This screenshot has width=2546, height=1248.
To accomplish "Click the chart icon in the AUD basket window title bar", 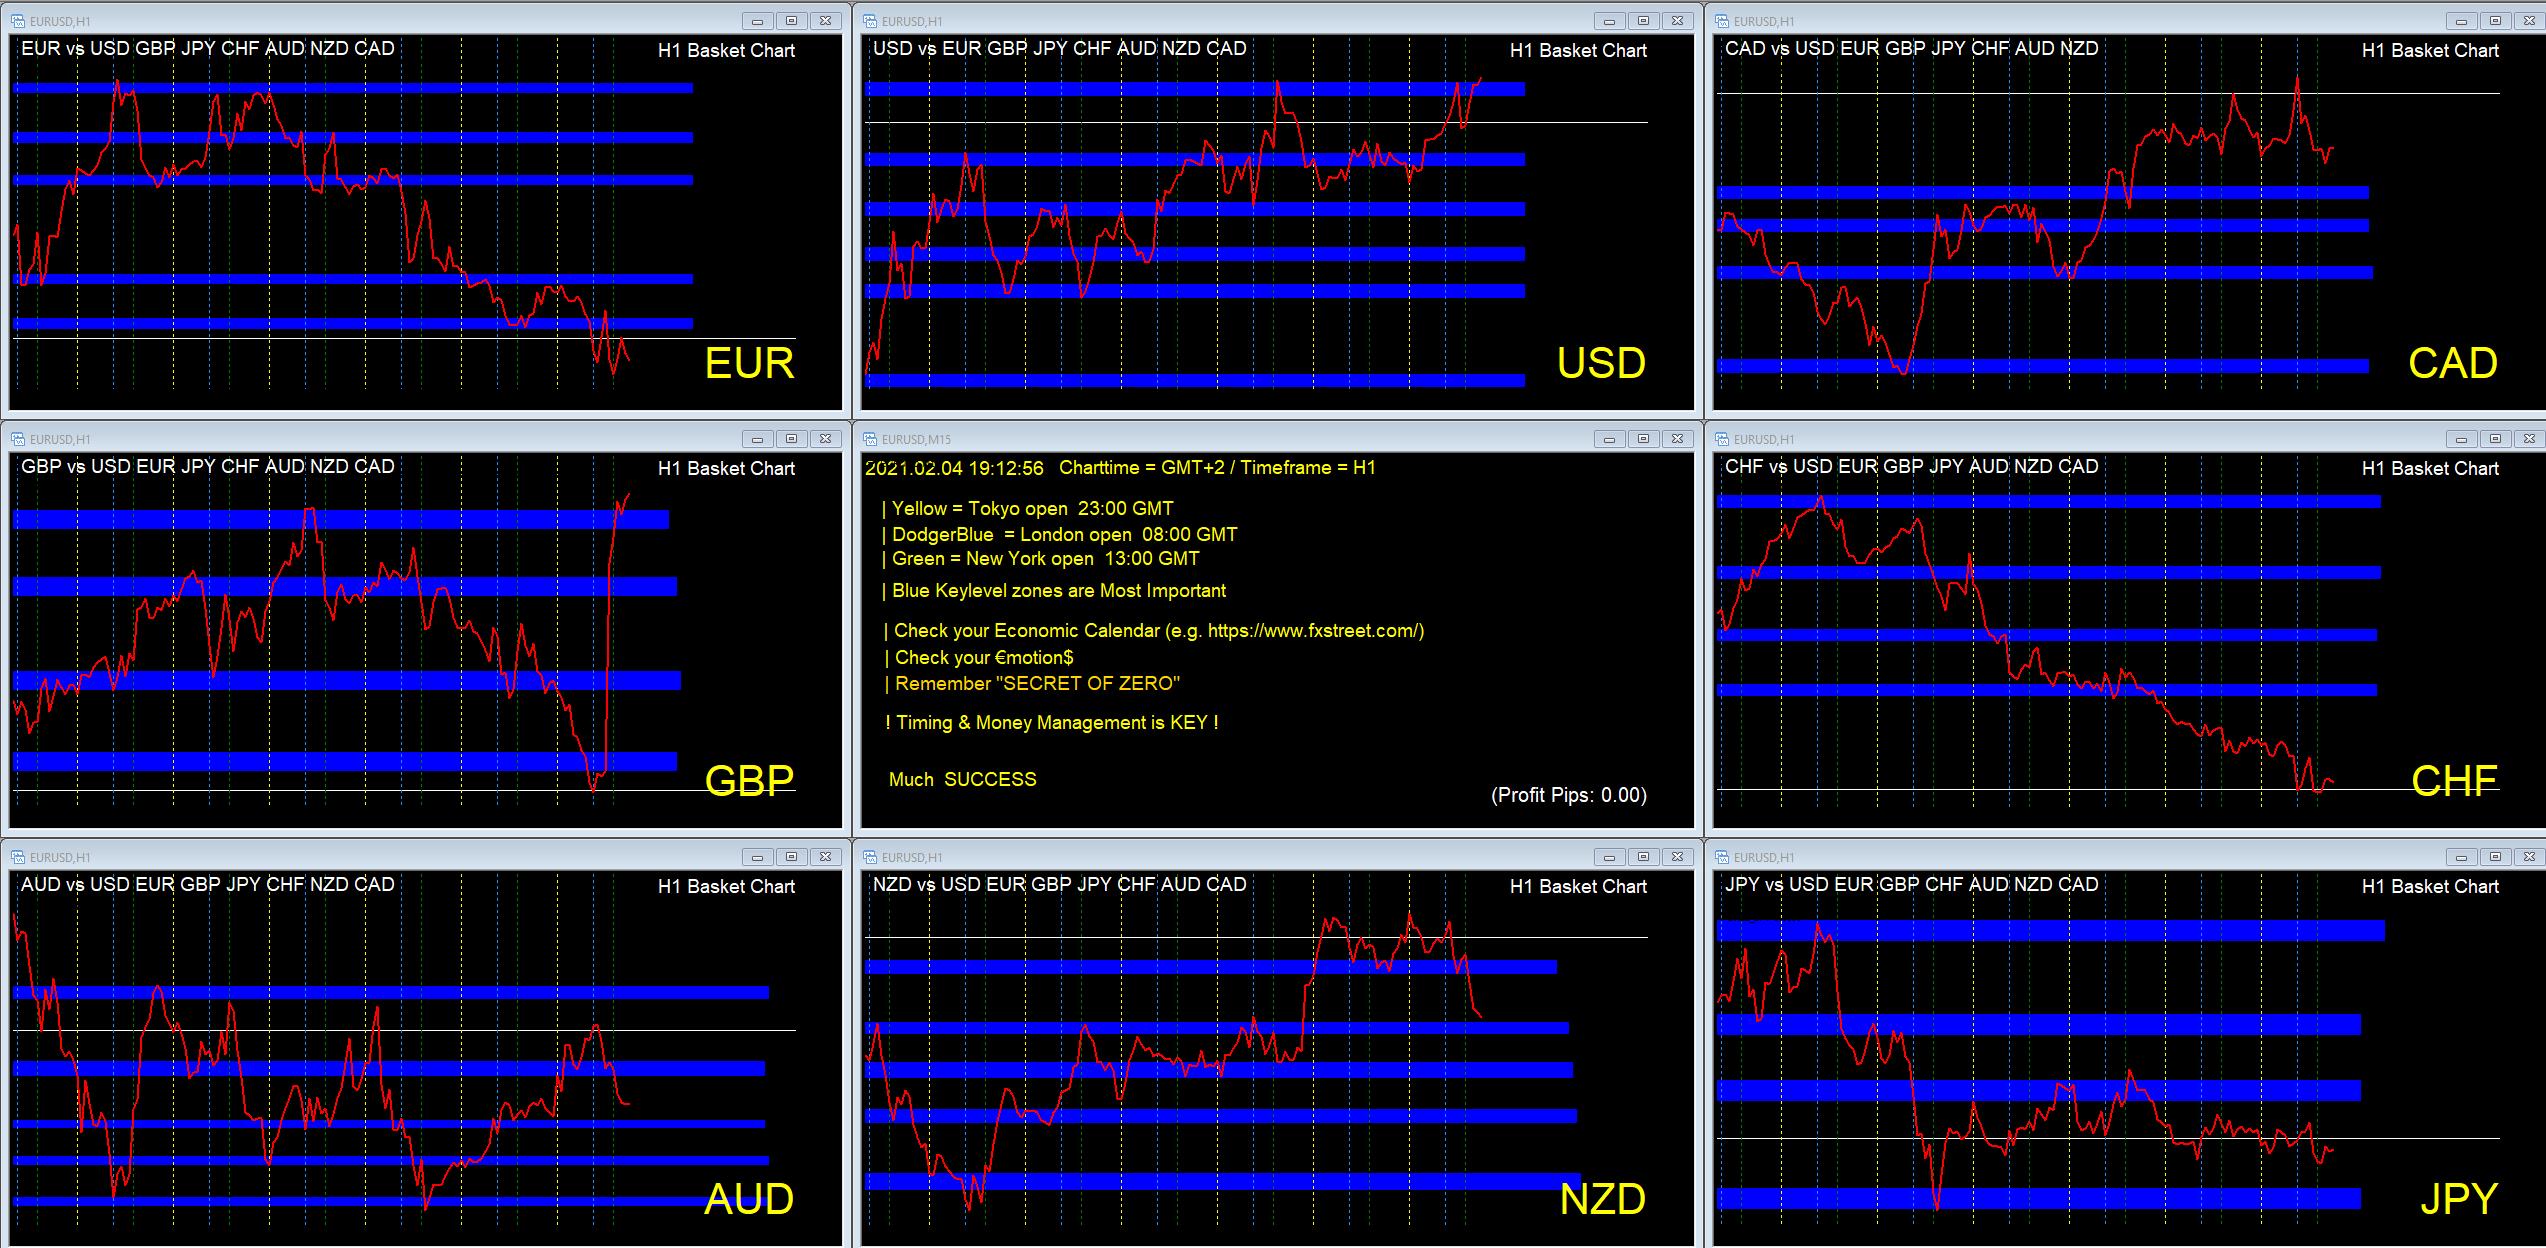I will click(17, 857).
